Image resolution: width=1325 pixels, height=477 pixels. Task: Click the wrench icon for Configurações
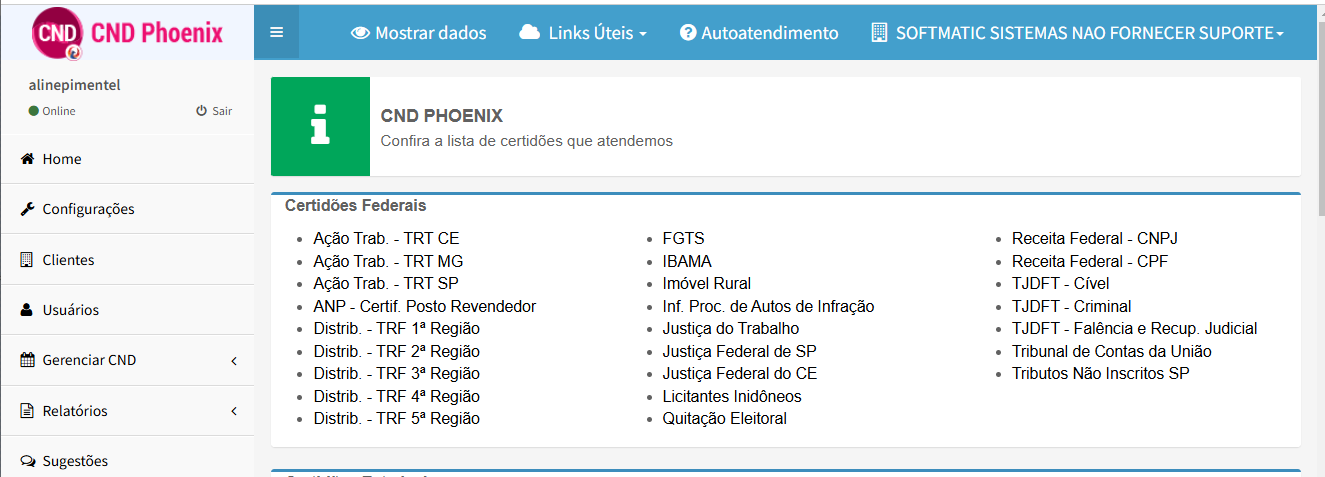tap(27, 209)
